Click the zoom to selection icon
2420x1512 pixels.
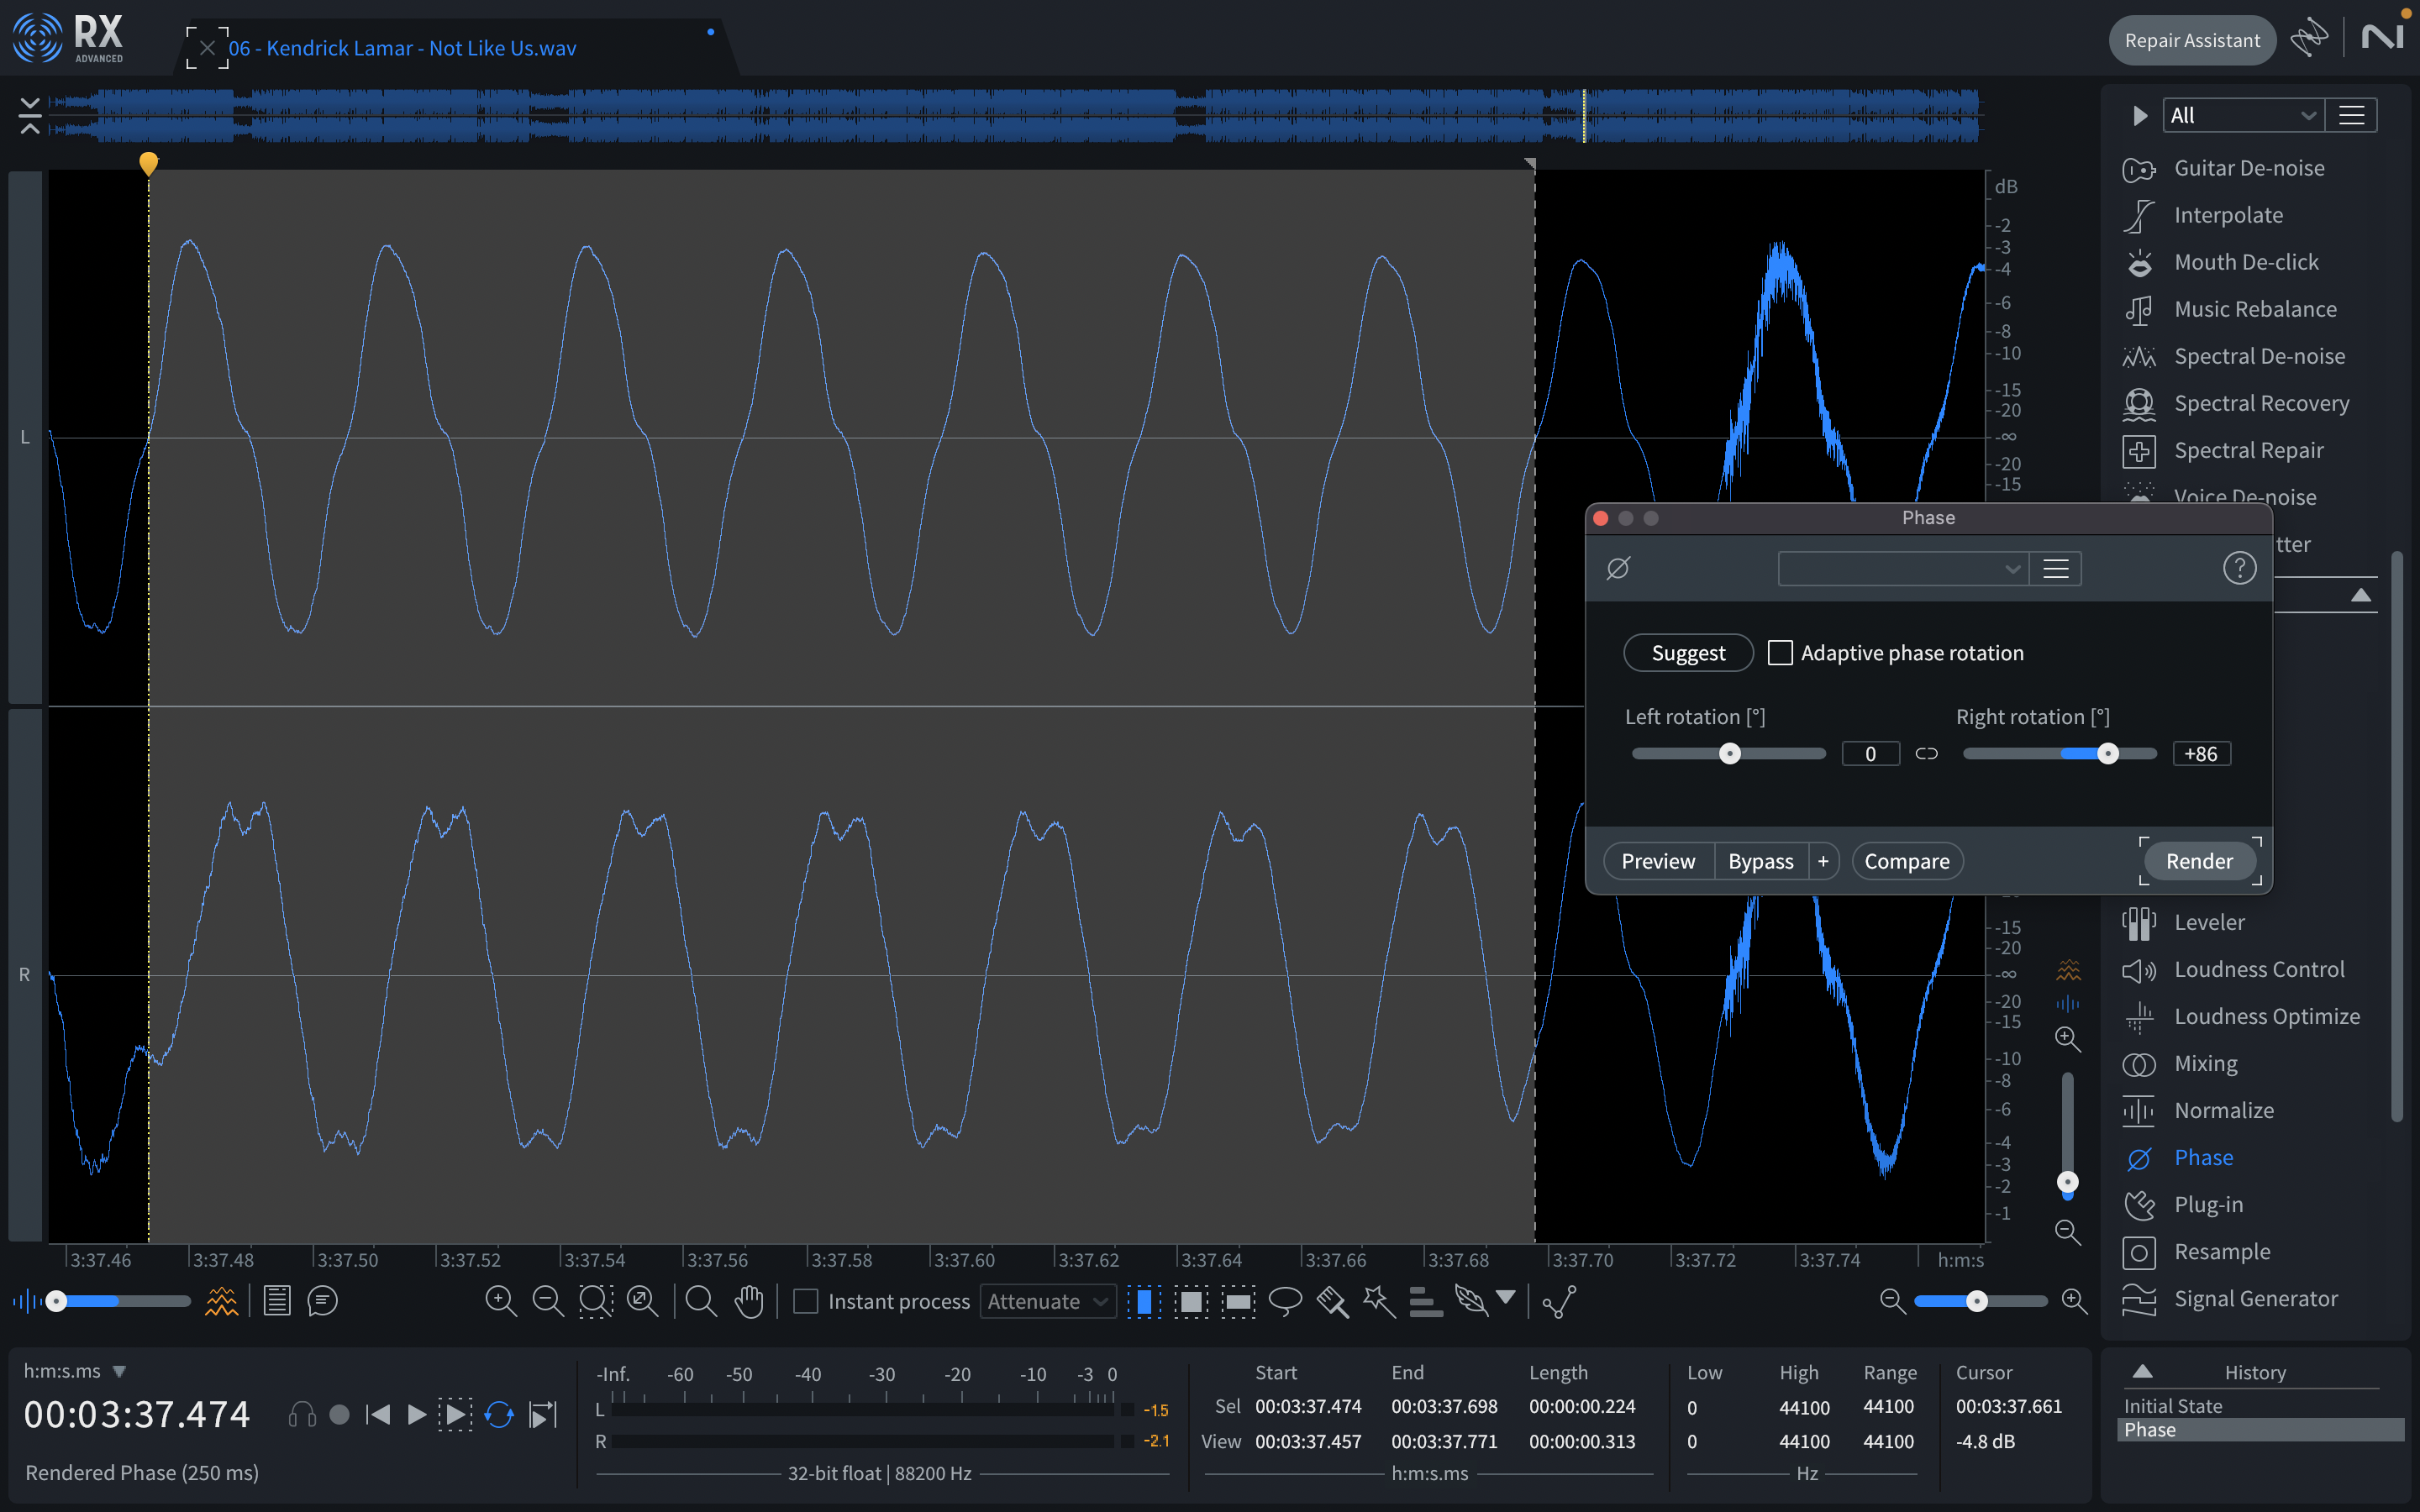[596, 1301]
